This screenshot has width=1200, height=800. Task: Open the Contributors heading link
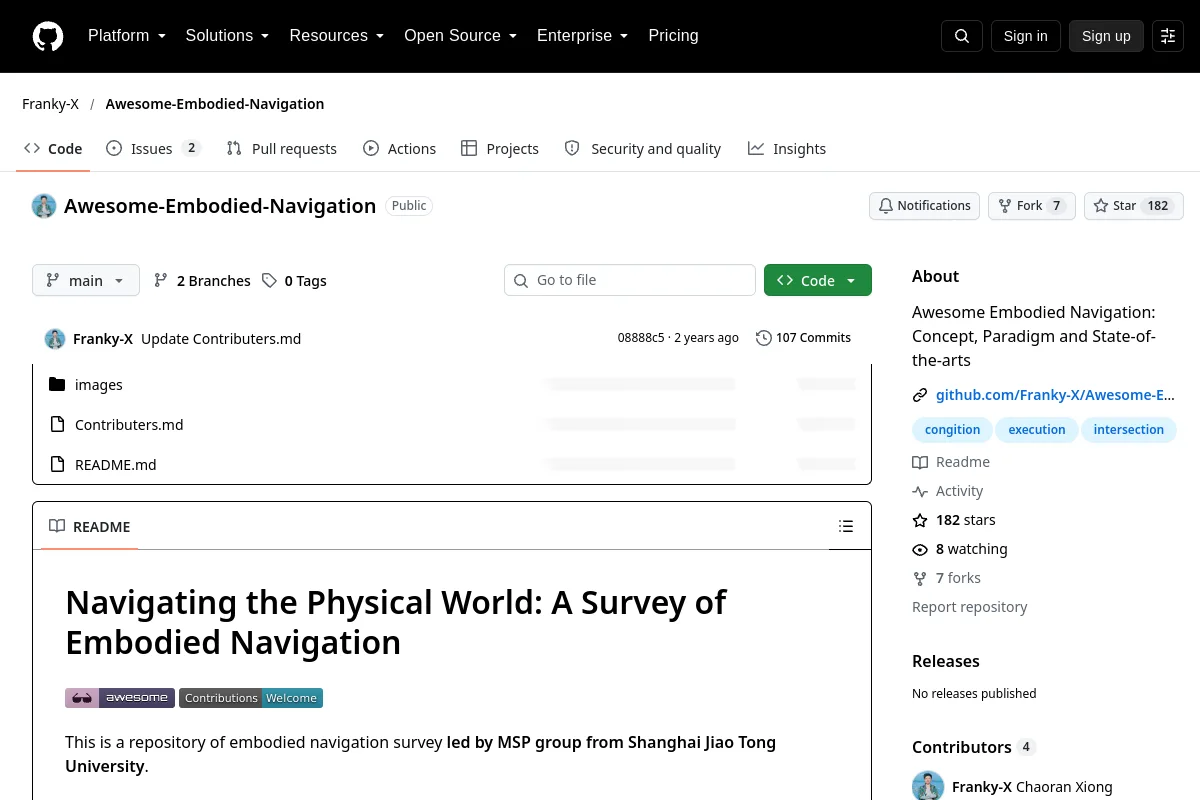974,747
